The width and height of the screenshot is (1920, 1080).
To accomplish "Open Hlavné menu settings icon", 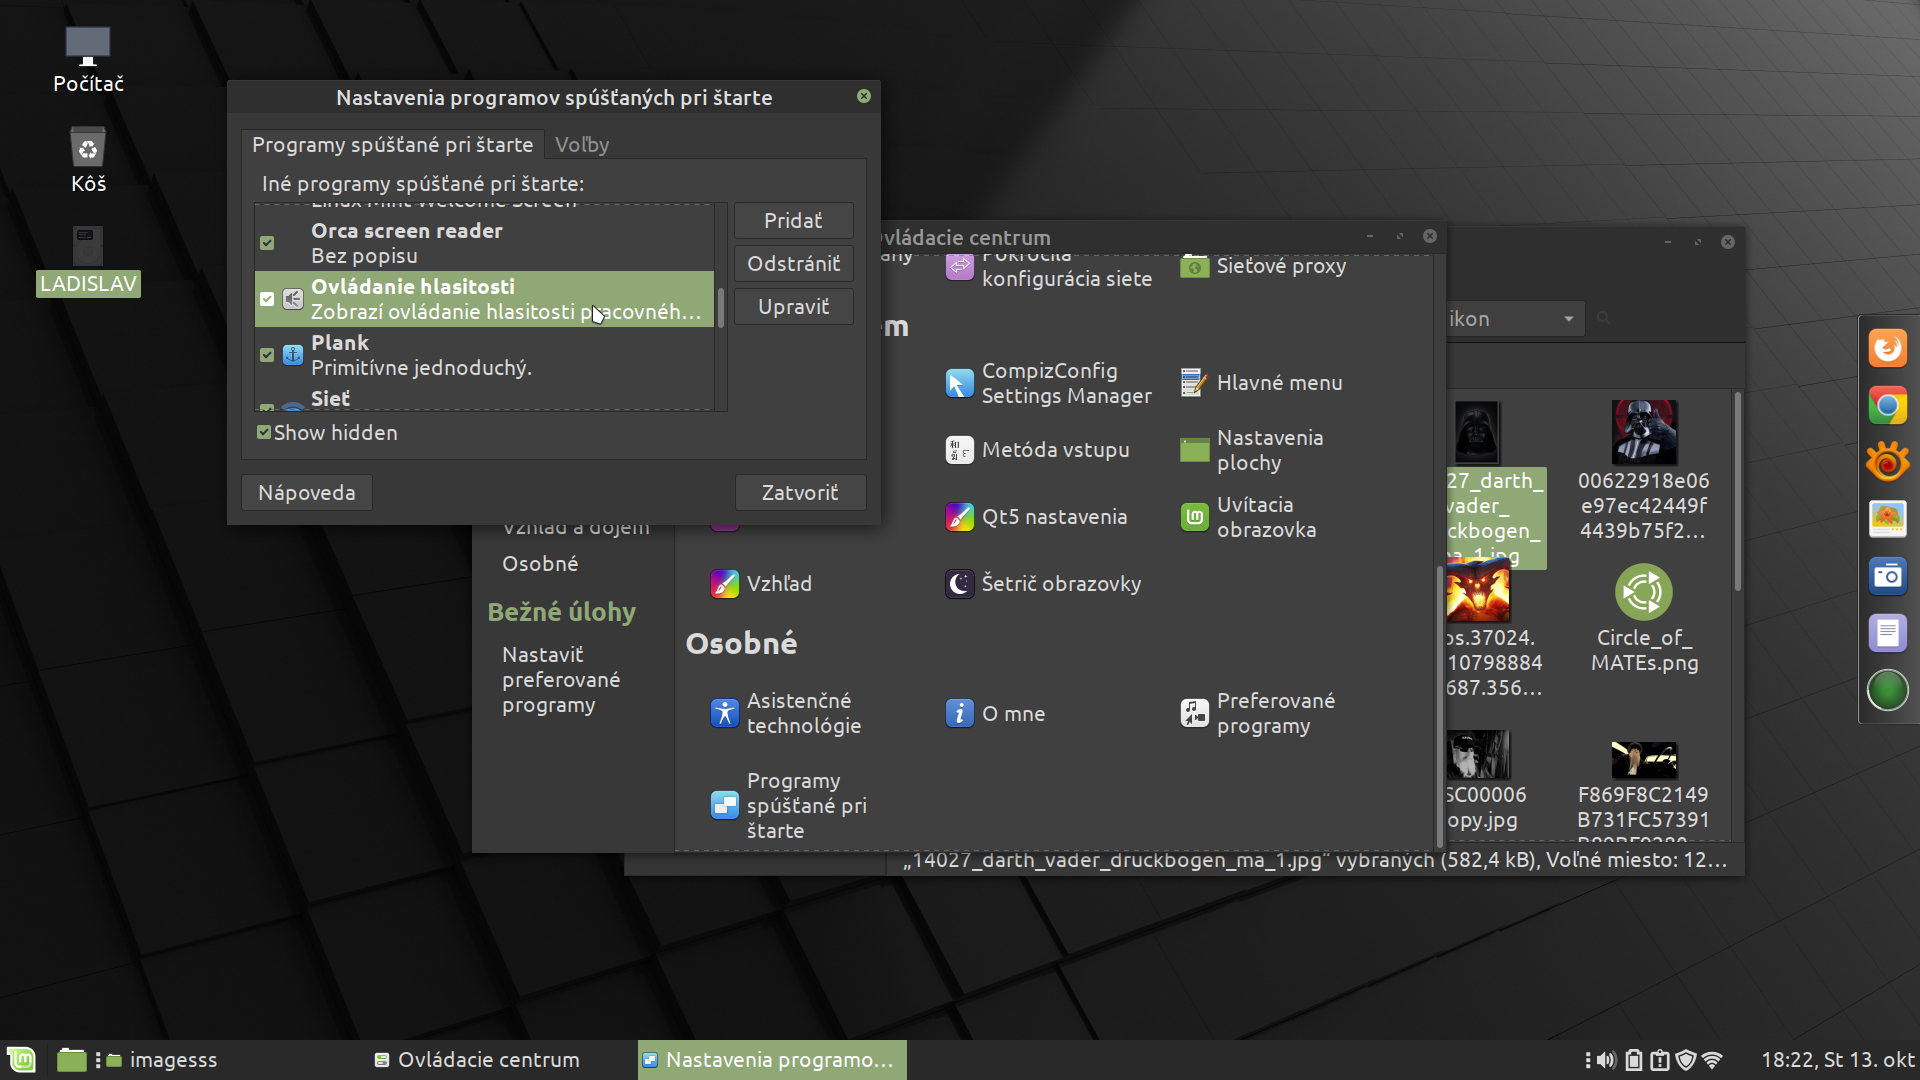I will click(1194, 383).
